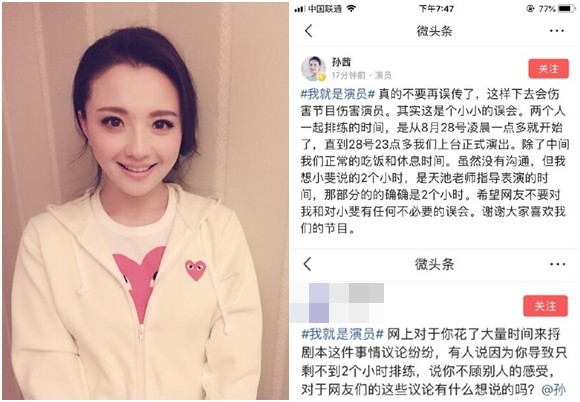Tap the battery icon in status bar
Viewport: 580px width, 402px height.
point(567,8)
